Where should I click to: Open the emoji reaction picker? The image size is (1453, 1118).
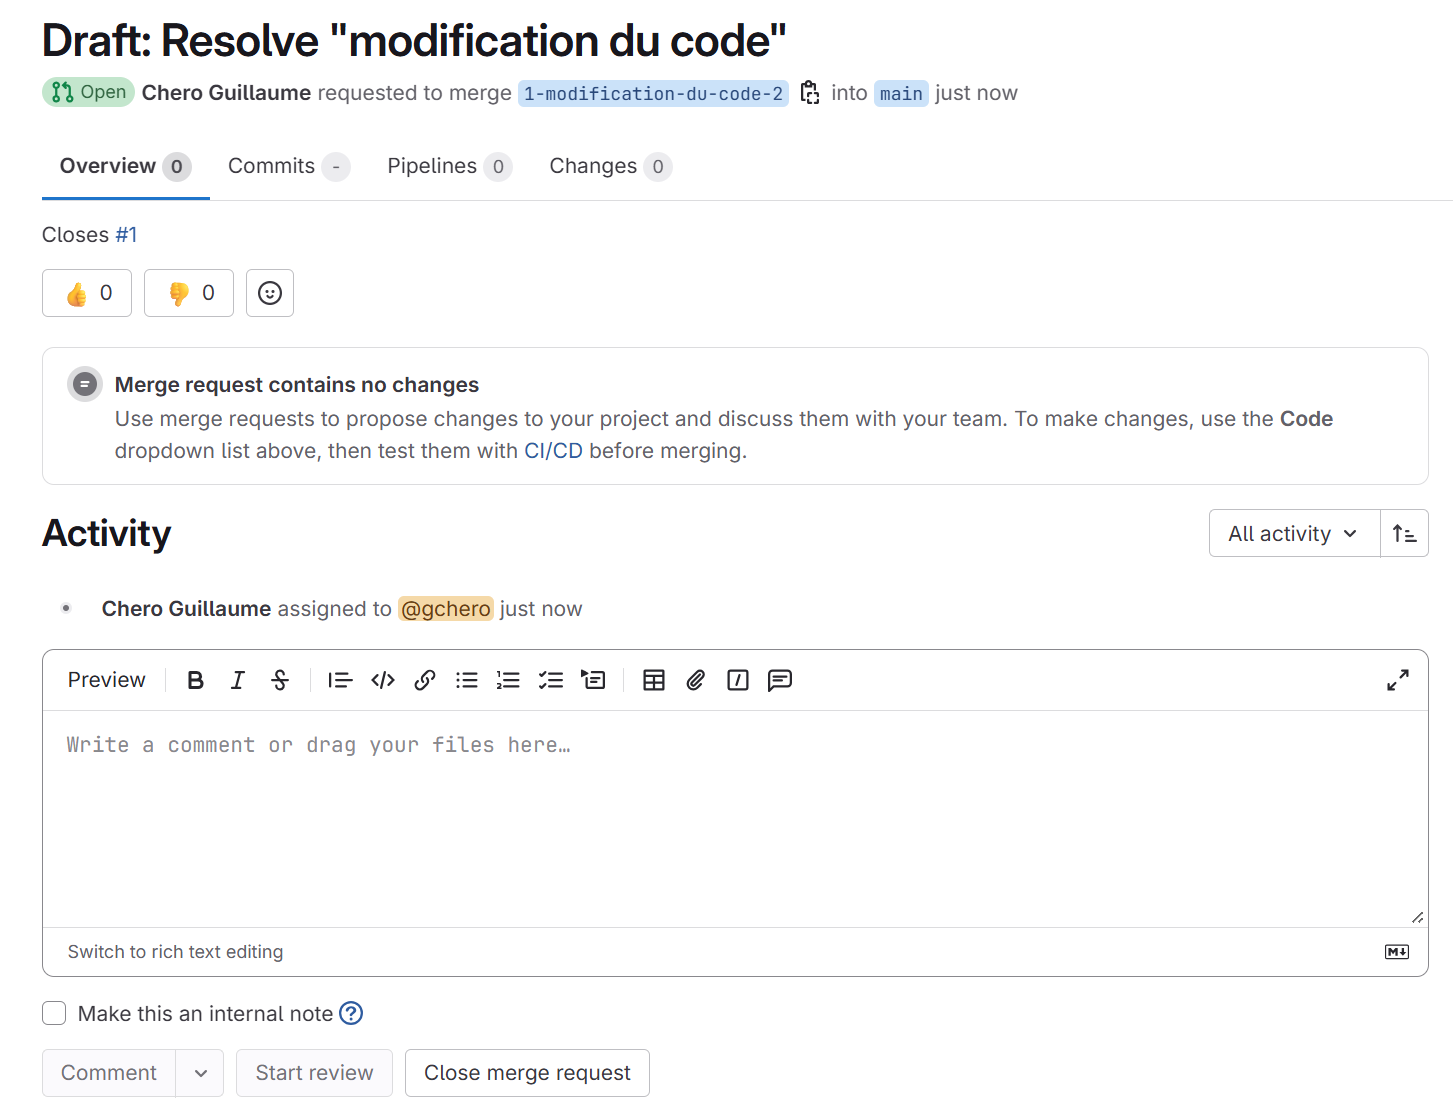point(270,293)
